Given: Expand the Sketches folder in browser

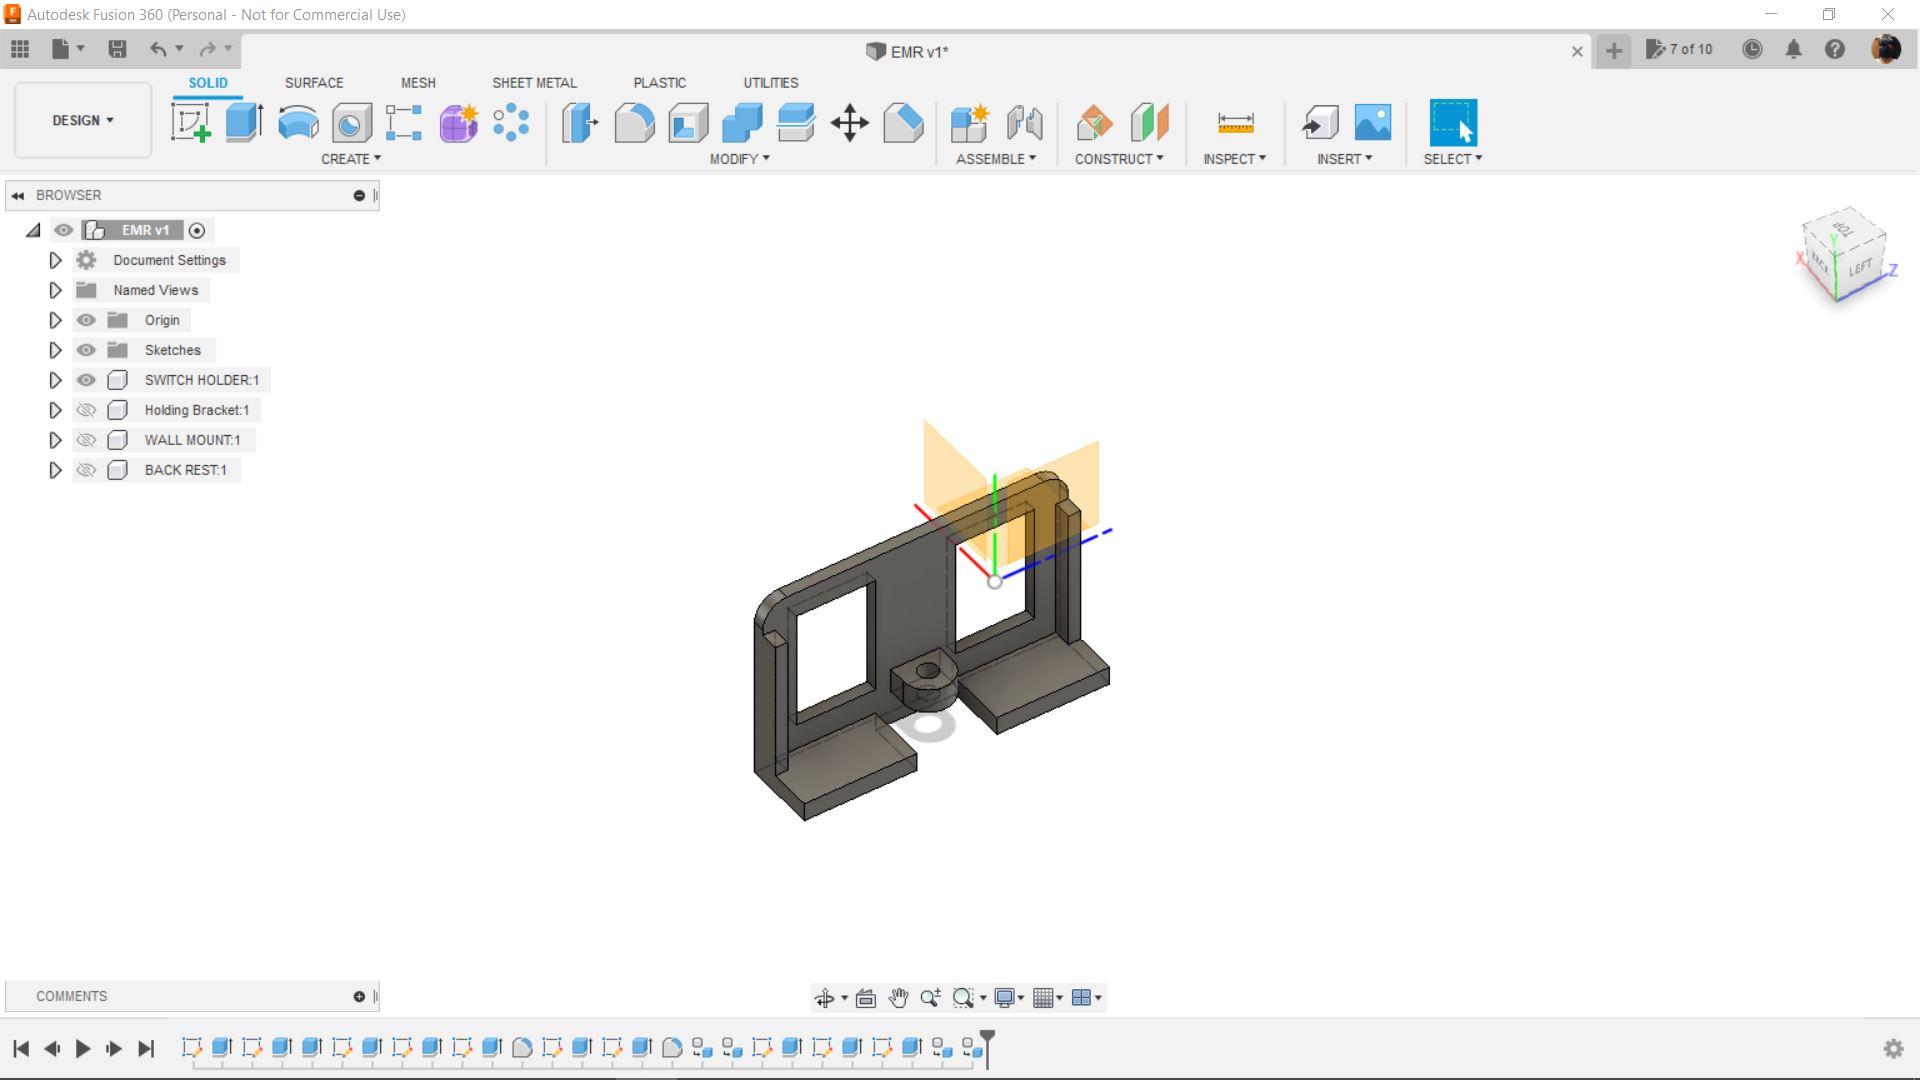Looking at the screenshot, I should pos(55,350).
